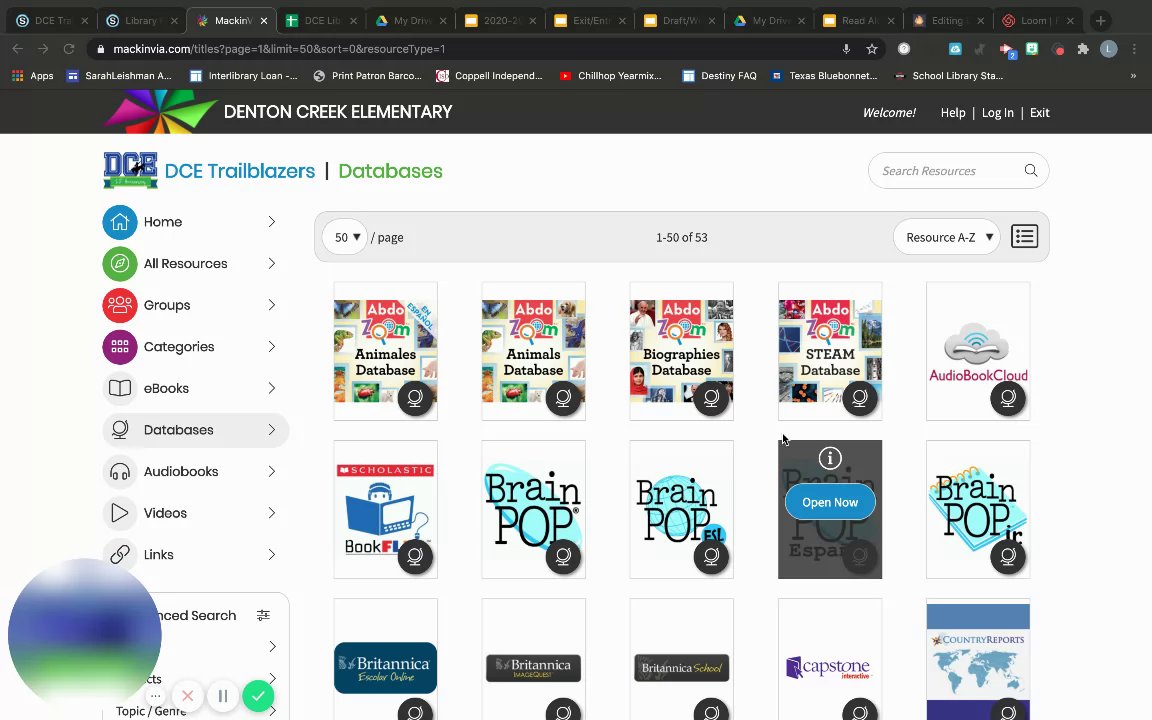Viewport: 1152px width, 720px height.
Task: Open the Texas Bluebonnet bookmark
Action: [824, 76]
